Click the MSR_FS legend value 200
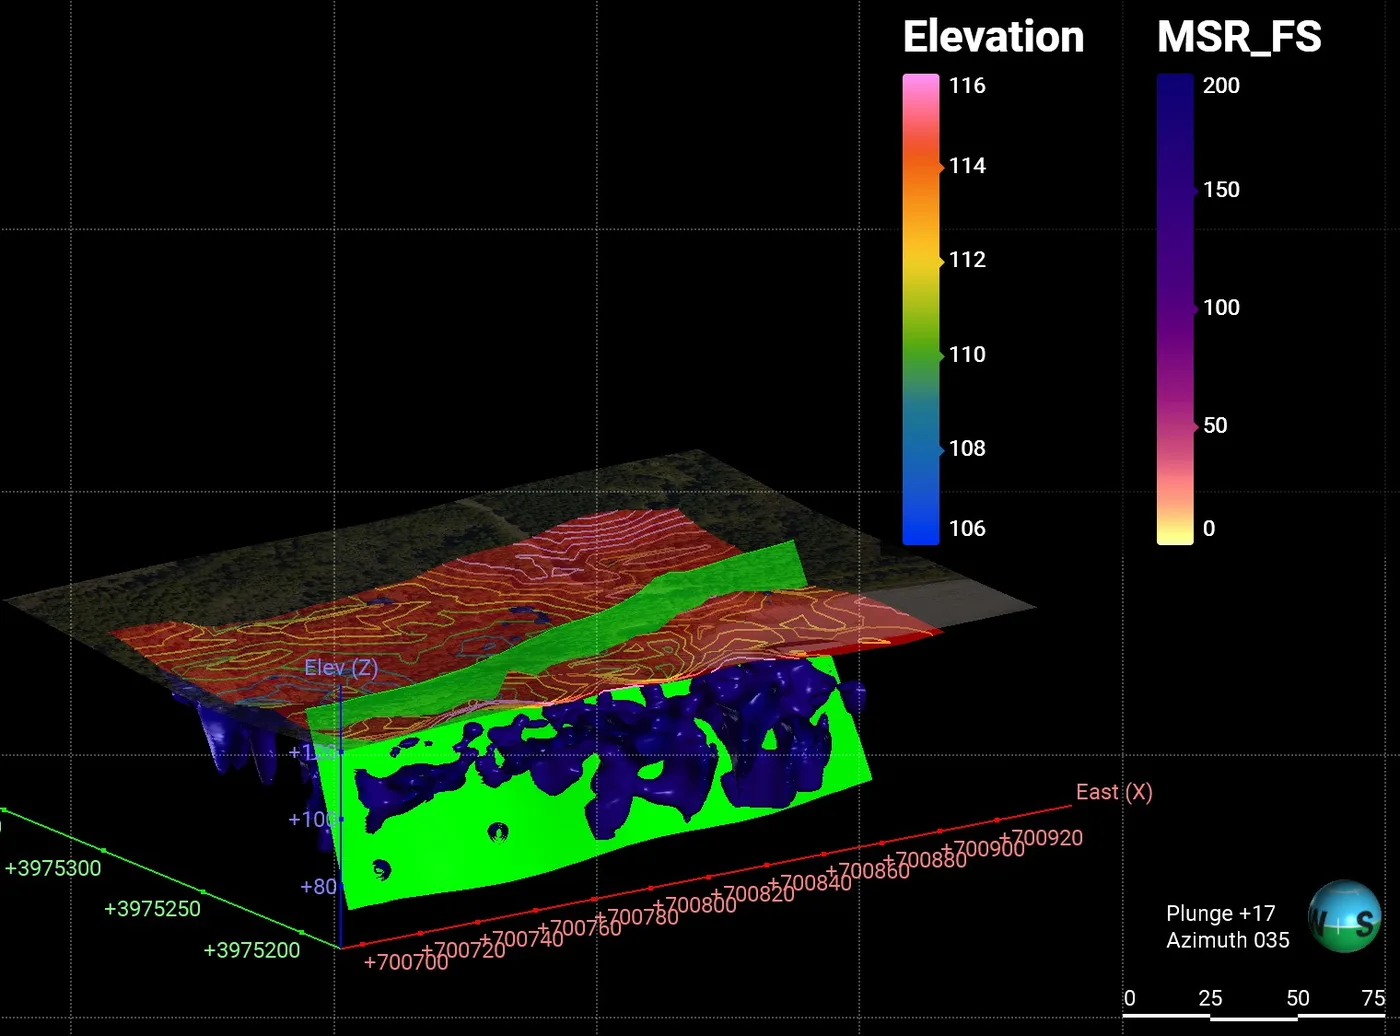This screenshot has height=1036, width=1400. point(1221,86)
